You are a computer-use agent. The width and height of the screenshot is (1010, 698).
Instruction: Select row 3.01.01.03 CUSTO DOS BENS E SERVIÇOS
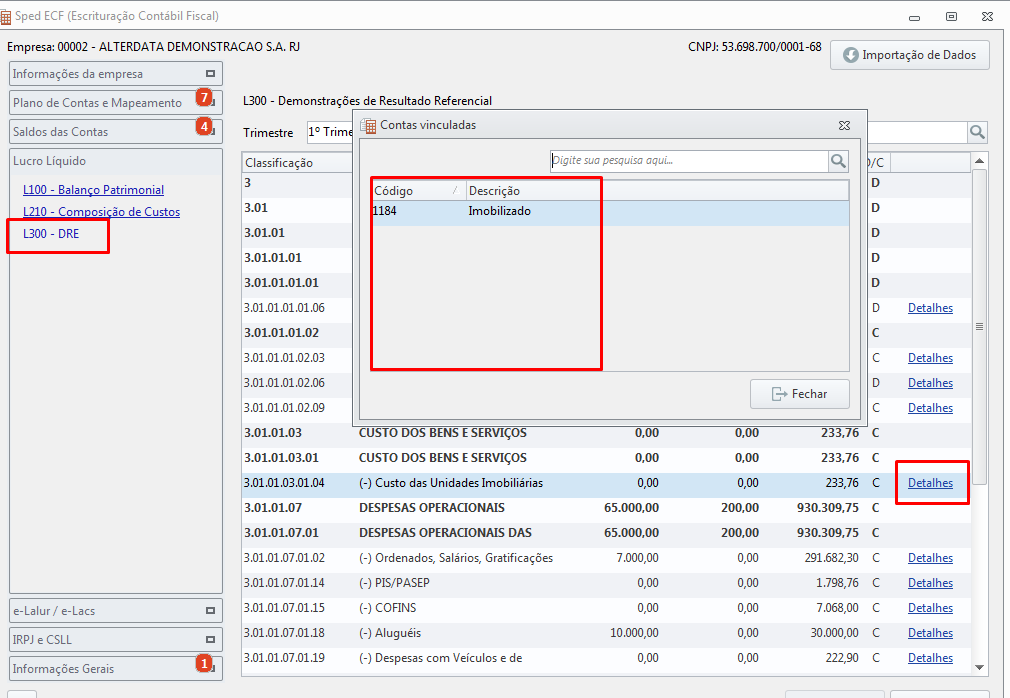coord(606,433)
